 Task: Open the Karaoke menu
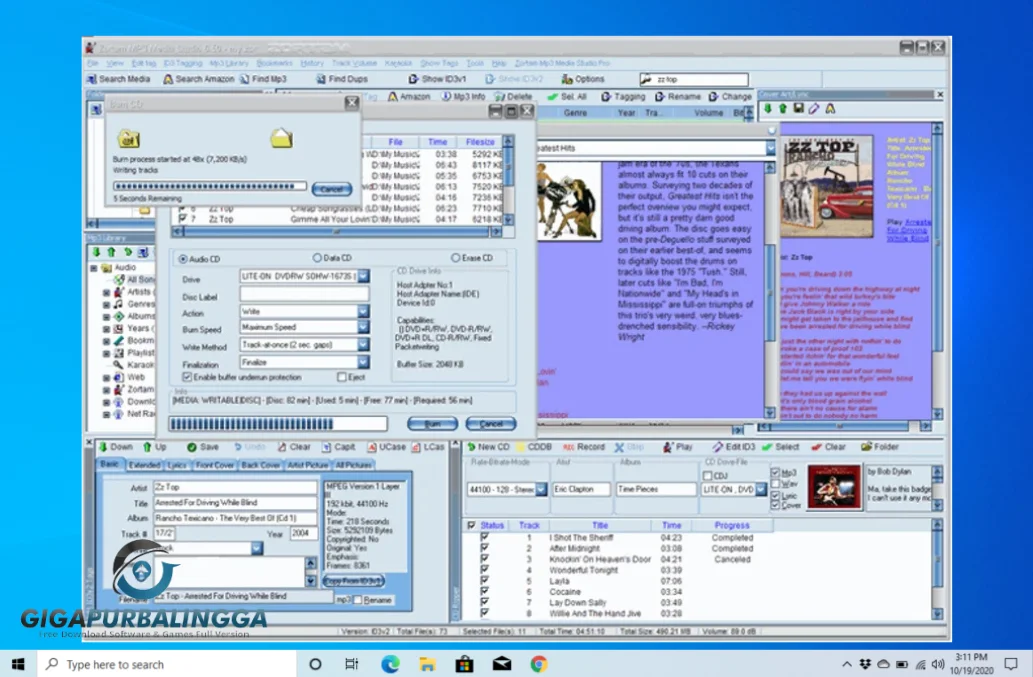pos(398,63)
